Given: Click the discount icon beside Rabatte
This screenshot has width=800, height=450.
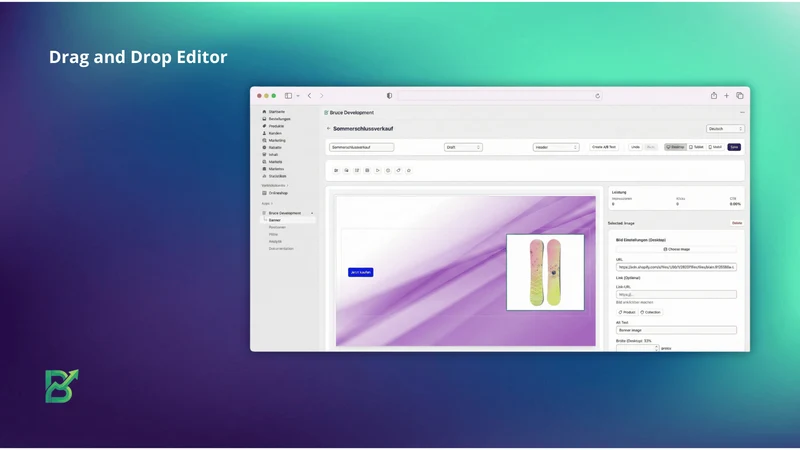Looking at the screenshot, I should (x=264, y=147).
